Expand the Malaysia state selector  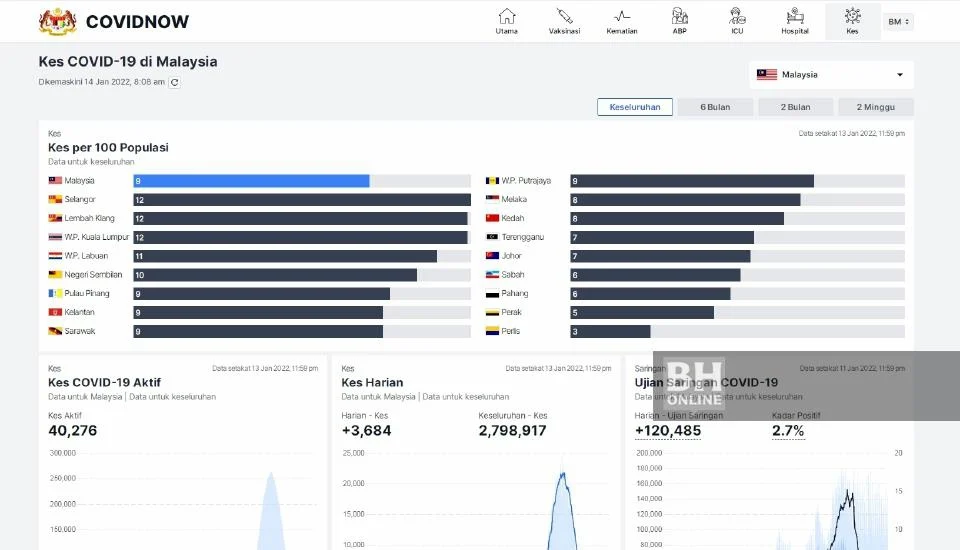pos(831,75)
